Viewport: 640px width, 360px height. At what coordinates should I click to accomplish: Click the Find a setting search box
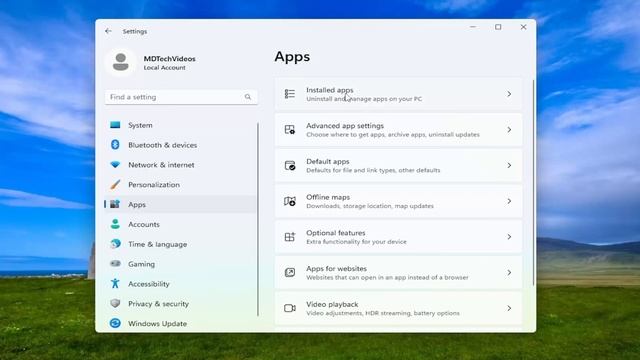[181, 97]
